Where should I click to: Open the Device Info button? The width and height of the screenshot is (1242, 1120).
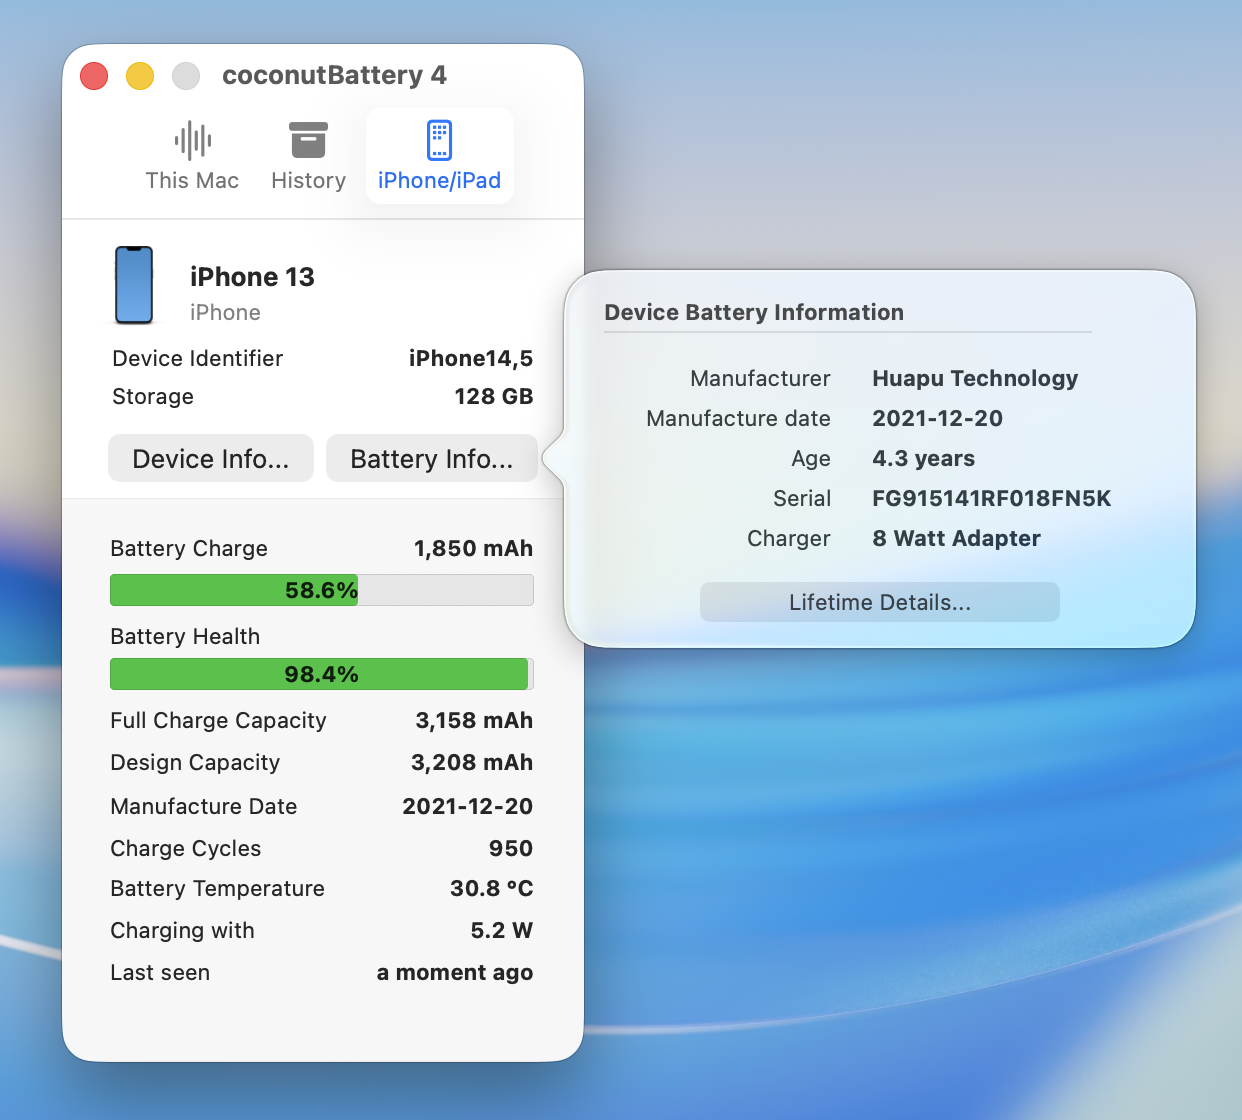[211, 458]
